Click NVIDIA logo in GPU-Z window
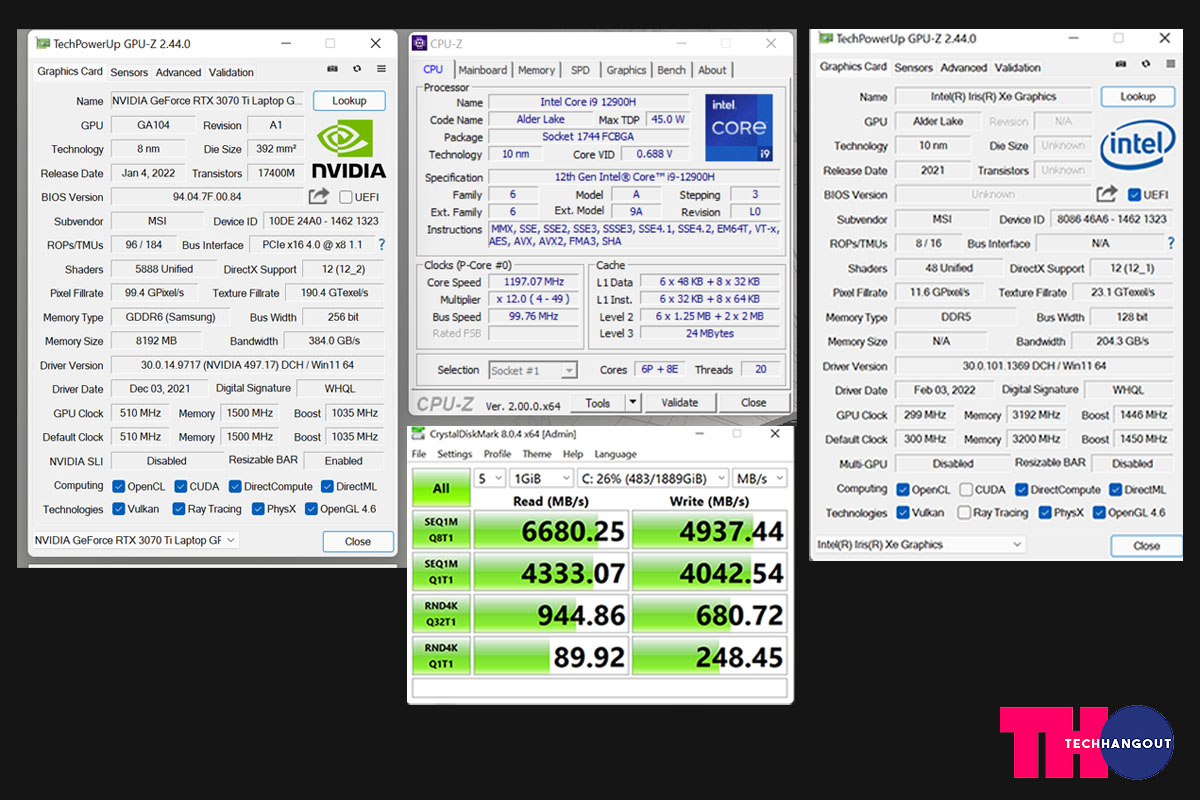 click(348, 149)
